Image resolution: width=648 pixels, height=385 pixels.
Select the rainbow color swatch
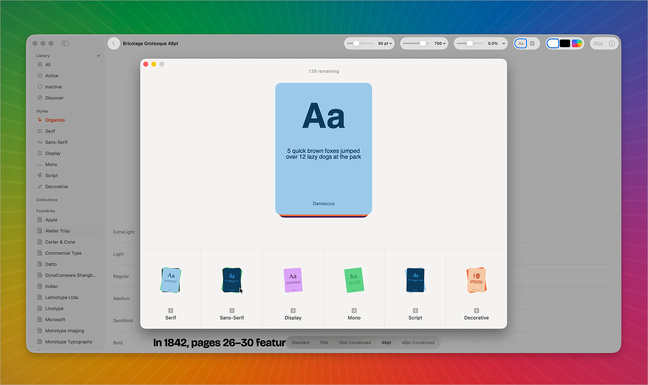click(x=577, y=43)
